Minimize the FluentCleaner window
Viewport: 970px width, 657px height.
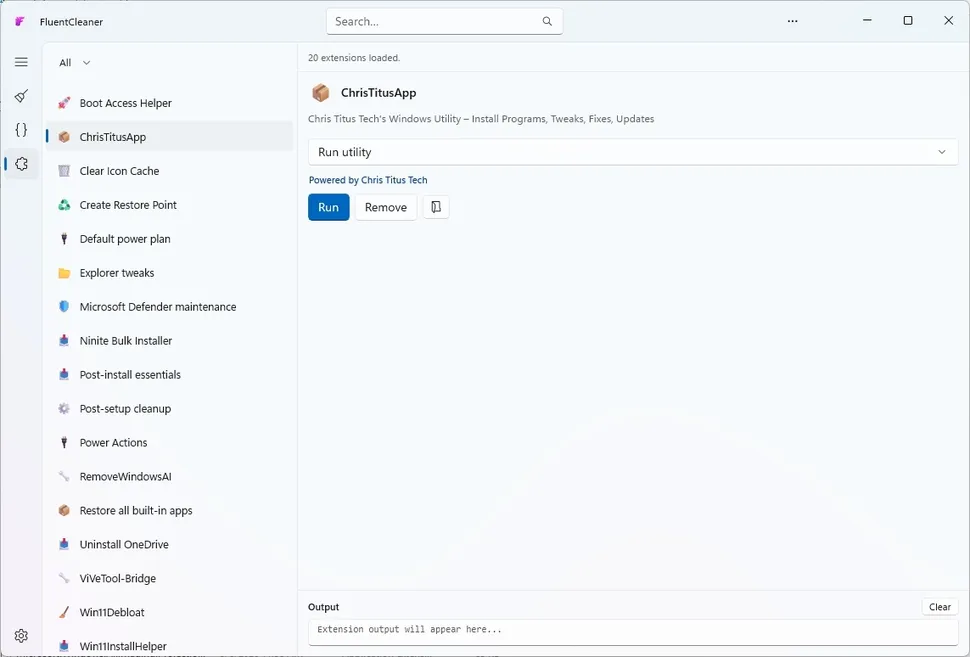[867, 20]
